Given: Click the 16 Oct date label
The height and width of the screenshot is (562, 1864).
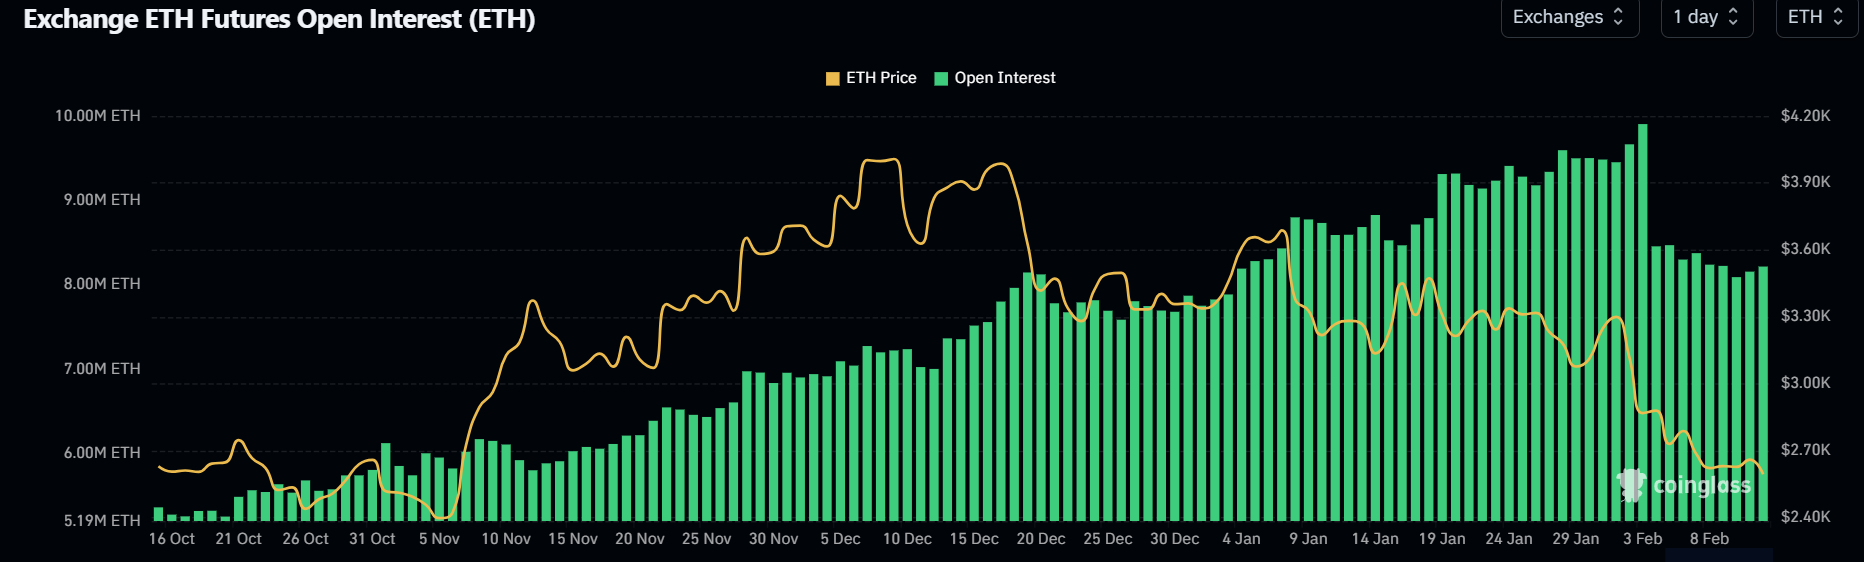Looking at the screenshot, I should [x=172, y=539].
